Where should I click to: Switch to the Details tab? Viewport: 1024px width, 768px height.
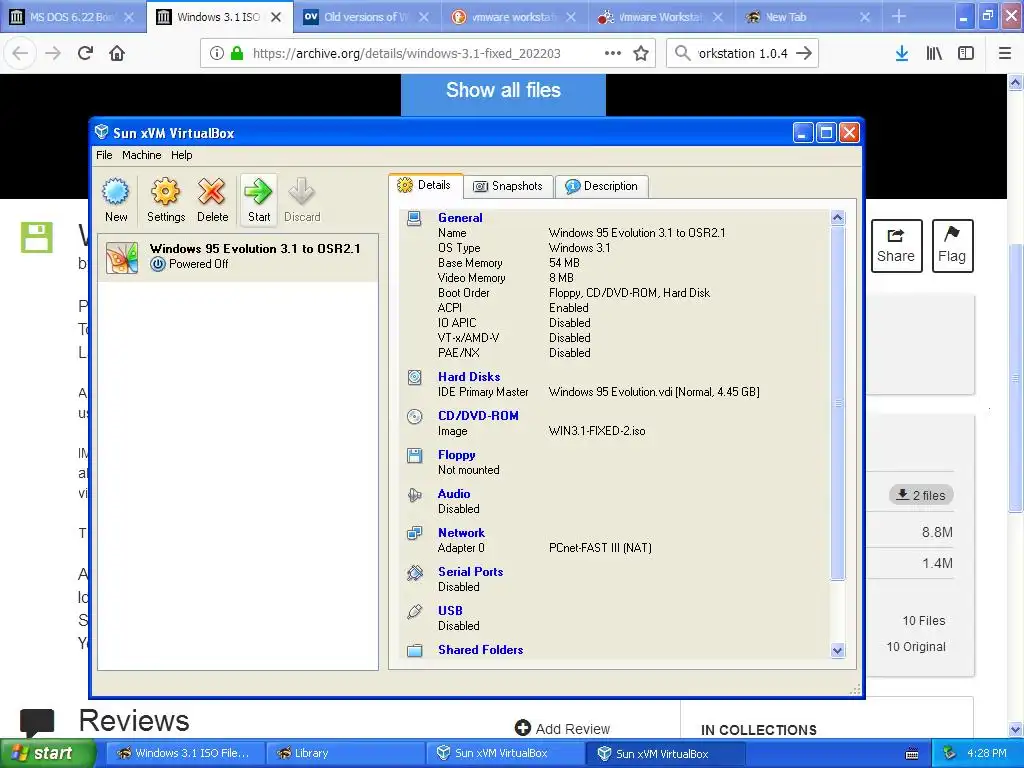pos(425,185)
